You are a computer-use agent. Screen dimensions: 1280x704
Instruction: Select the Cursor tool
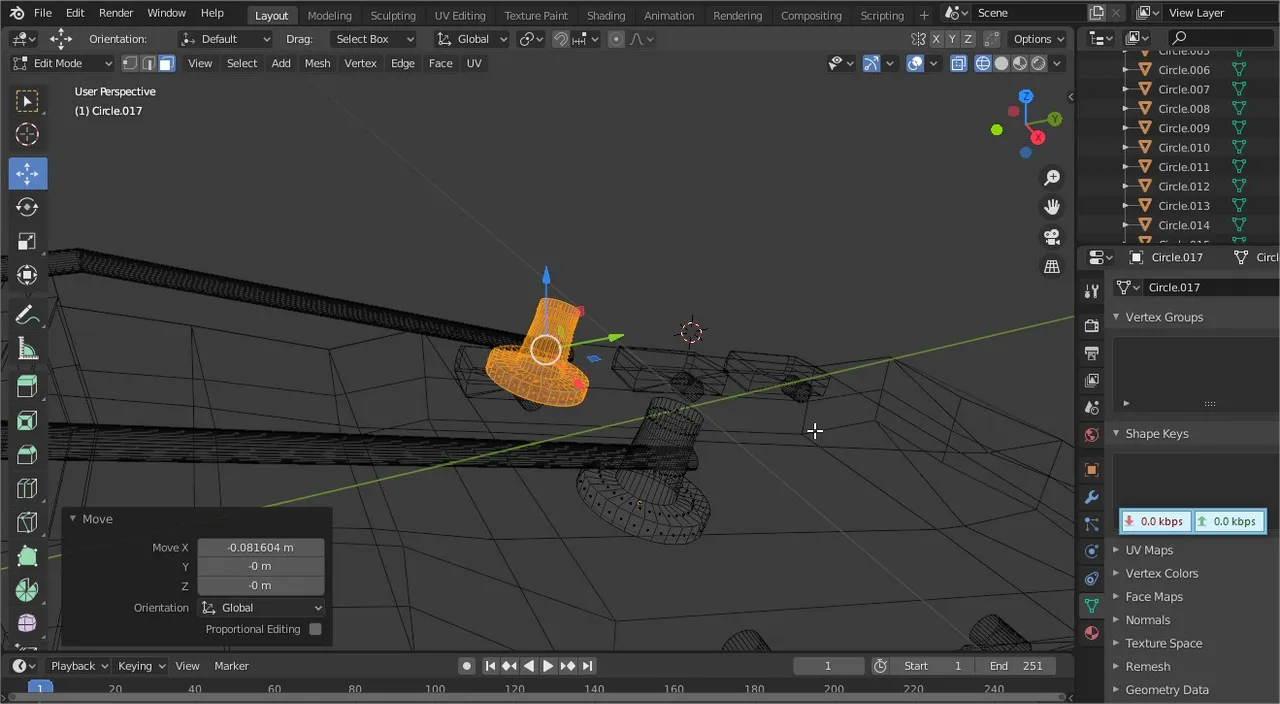[27, 135]
